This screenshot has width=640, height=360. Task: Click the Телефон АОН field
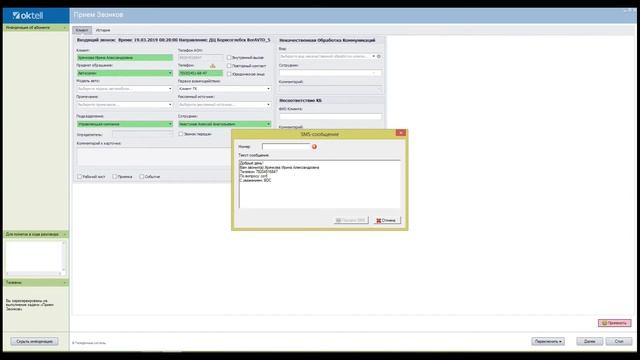201,58
